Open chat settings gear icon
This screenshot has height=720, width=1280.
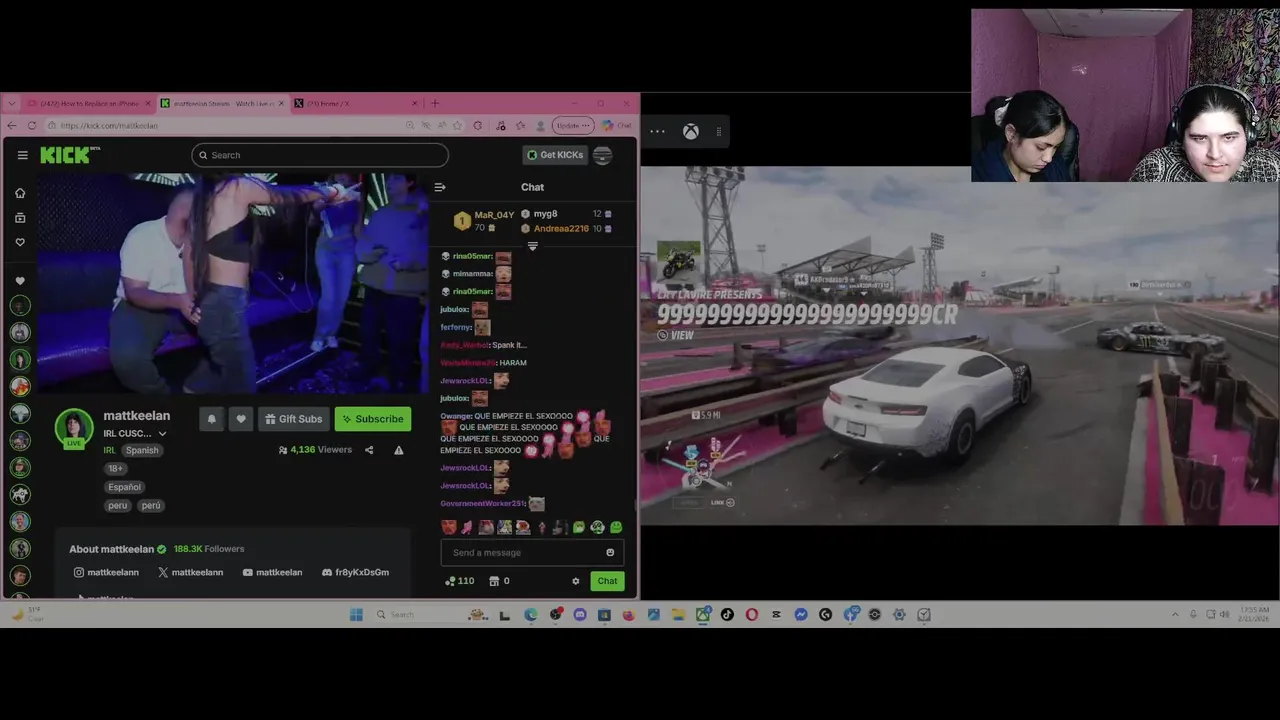pyautogui.click(x=575, y=581)
